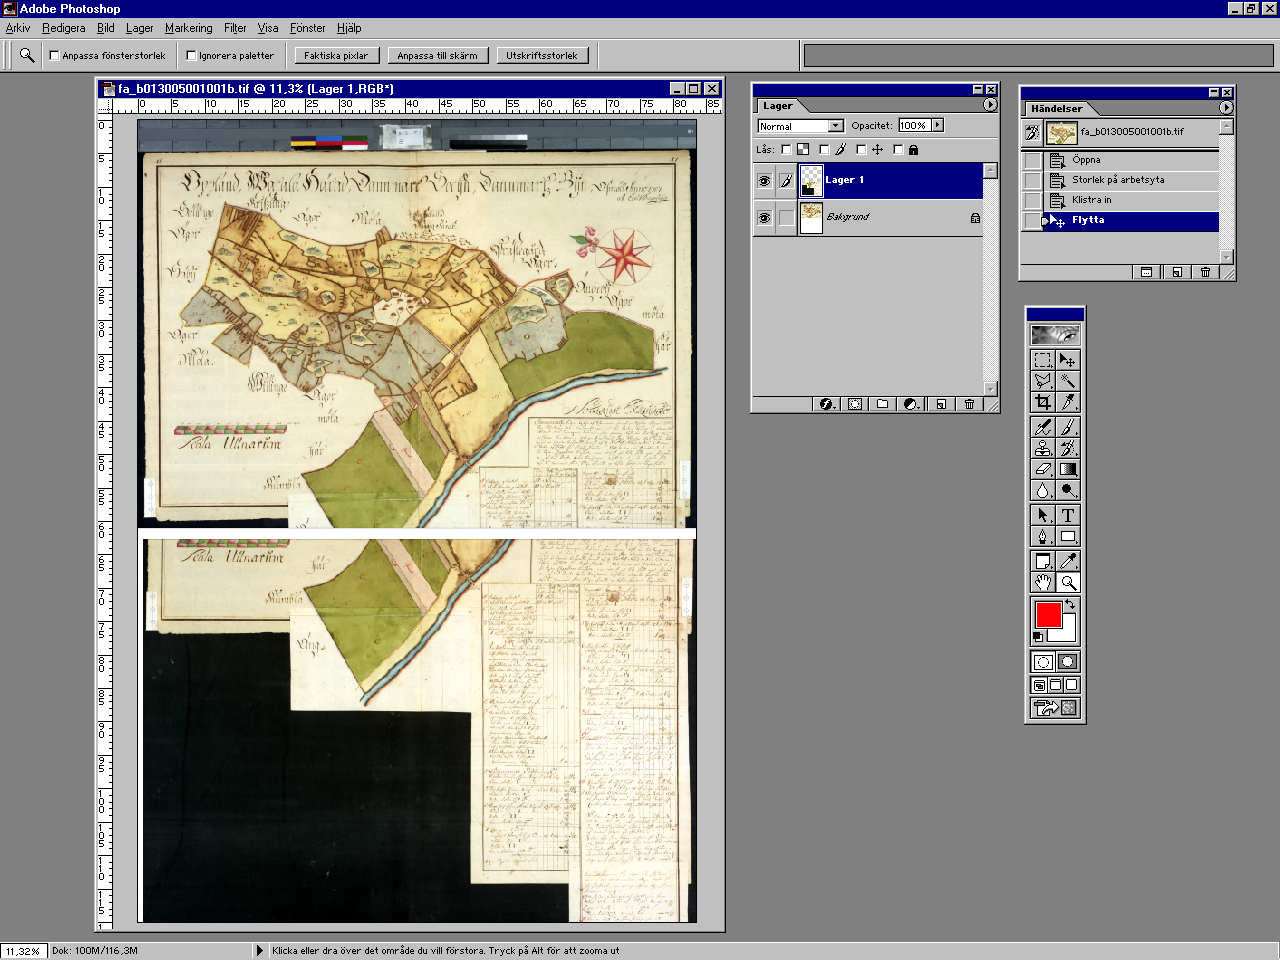Click the Opacitet 100% input field
This screenshot has height=960, width=1280.
(913, 125)
